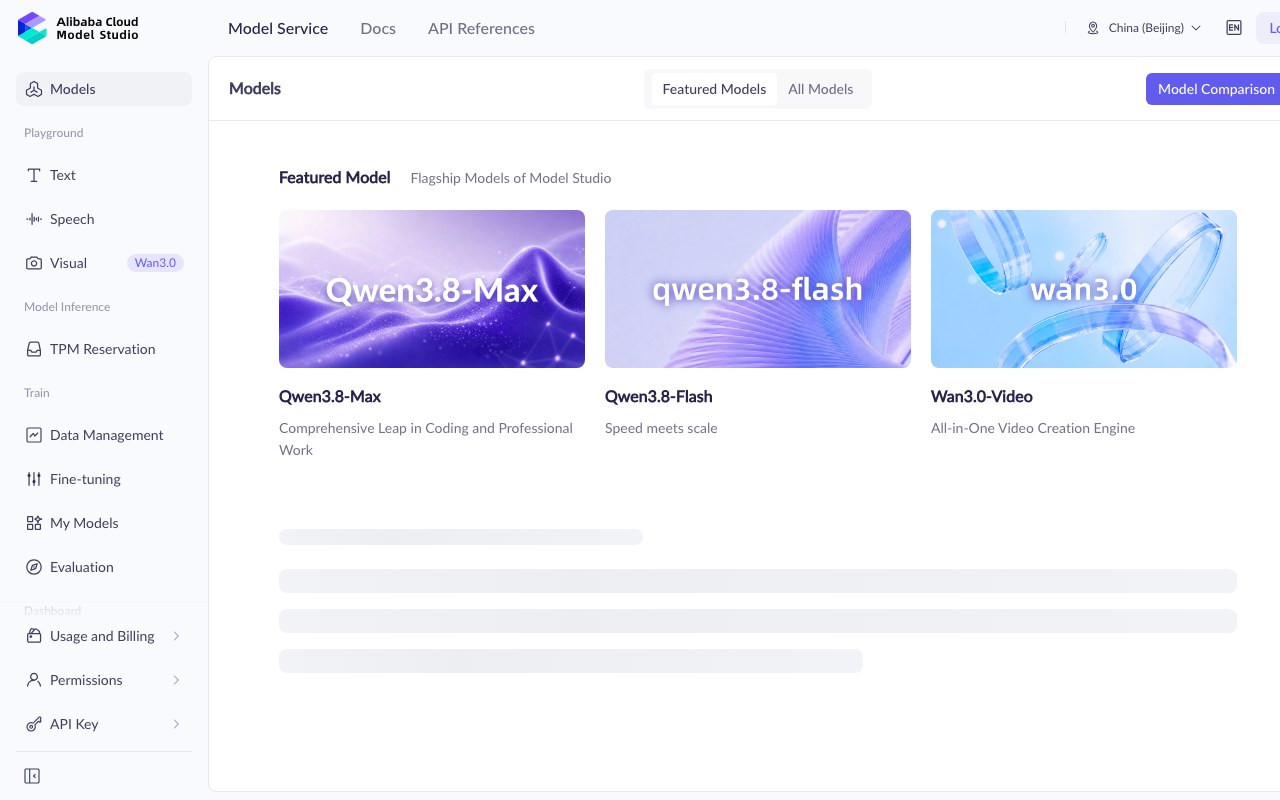
Task: Open the Qwen3.8-Flash title link
Action: coord(659,397)
